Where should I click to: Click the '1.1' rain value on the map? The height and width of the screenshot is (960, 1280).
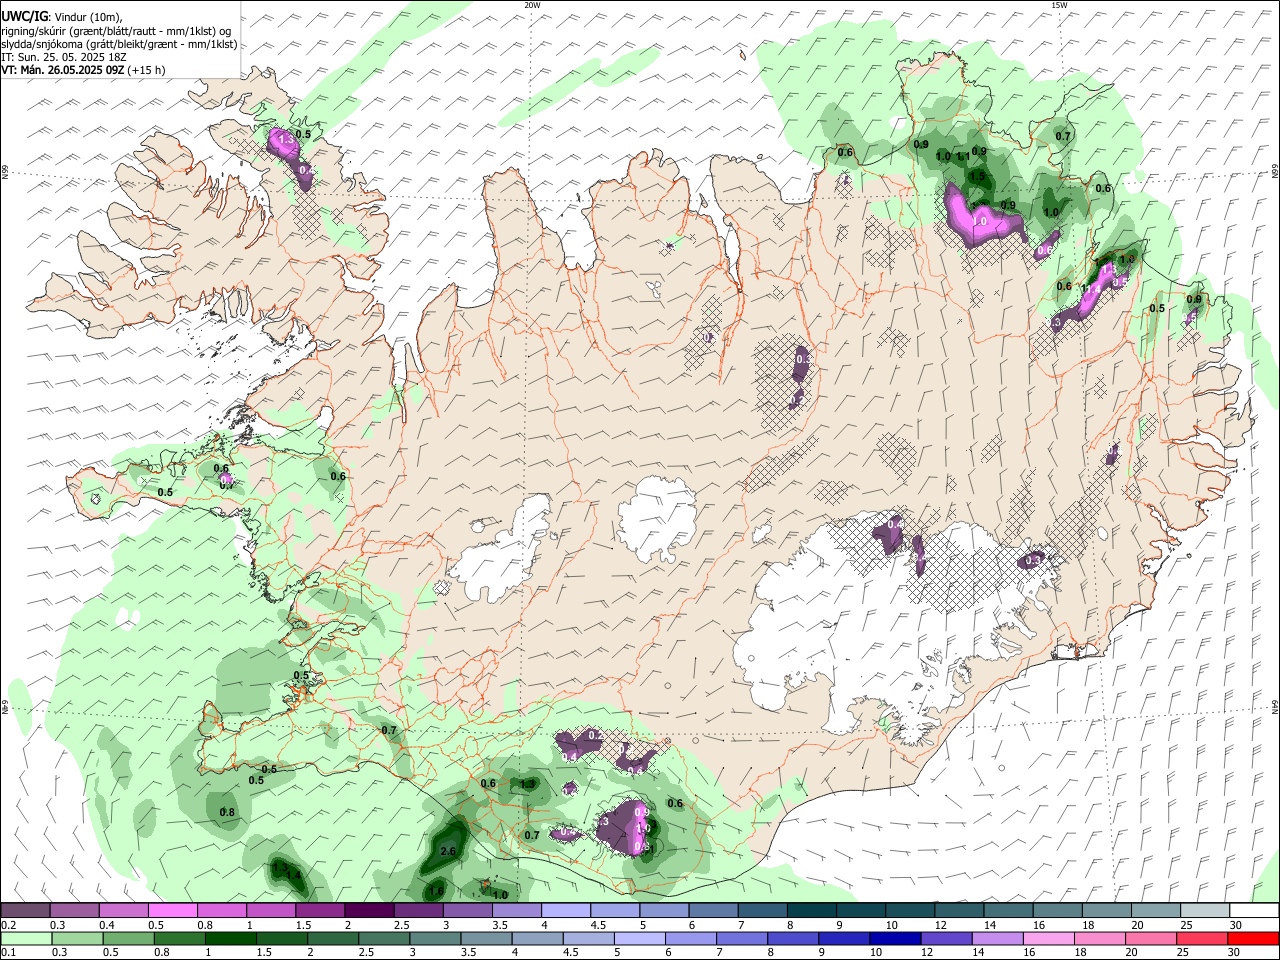(963, 156)
